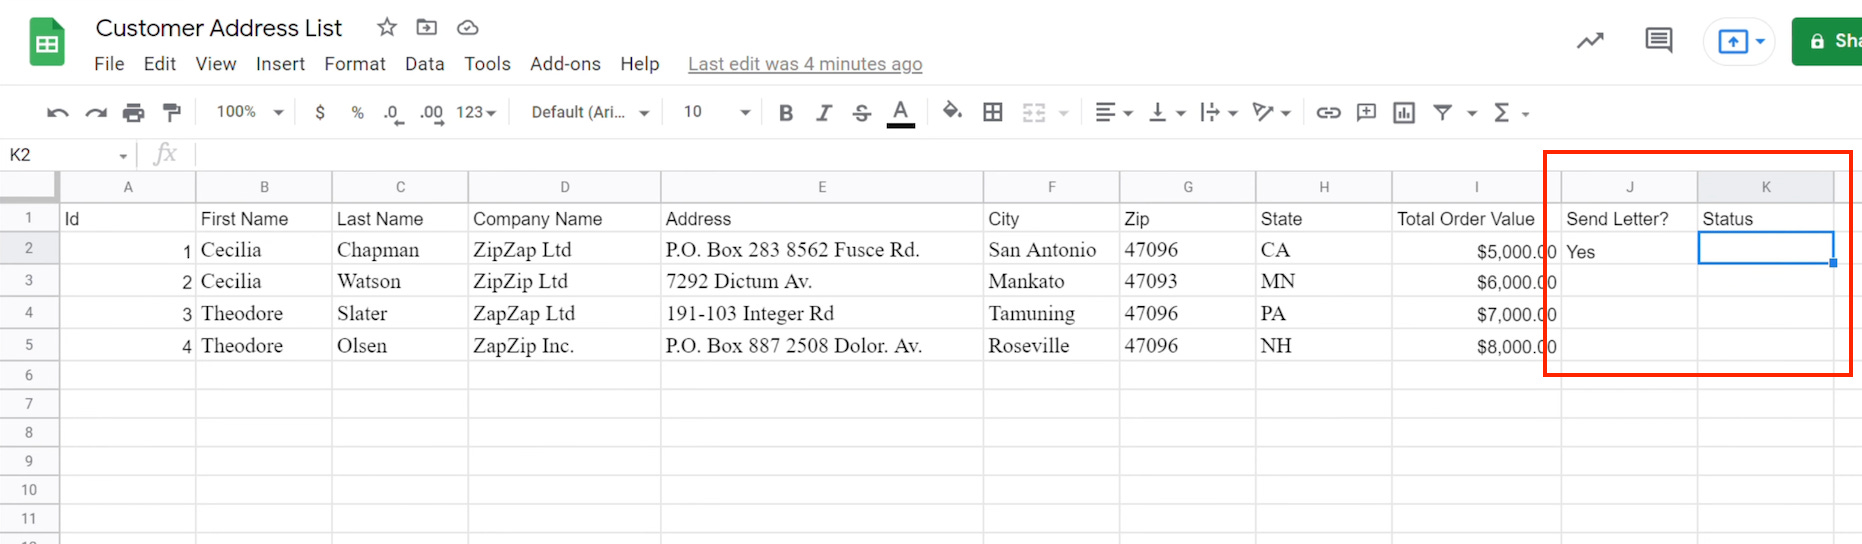Open the Font size 10 dropdown

click(716, 112)
